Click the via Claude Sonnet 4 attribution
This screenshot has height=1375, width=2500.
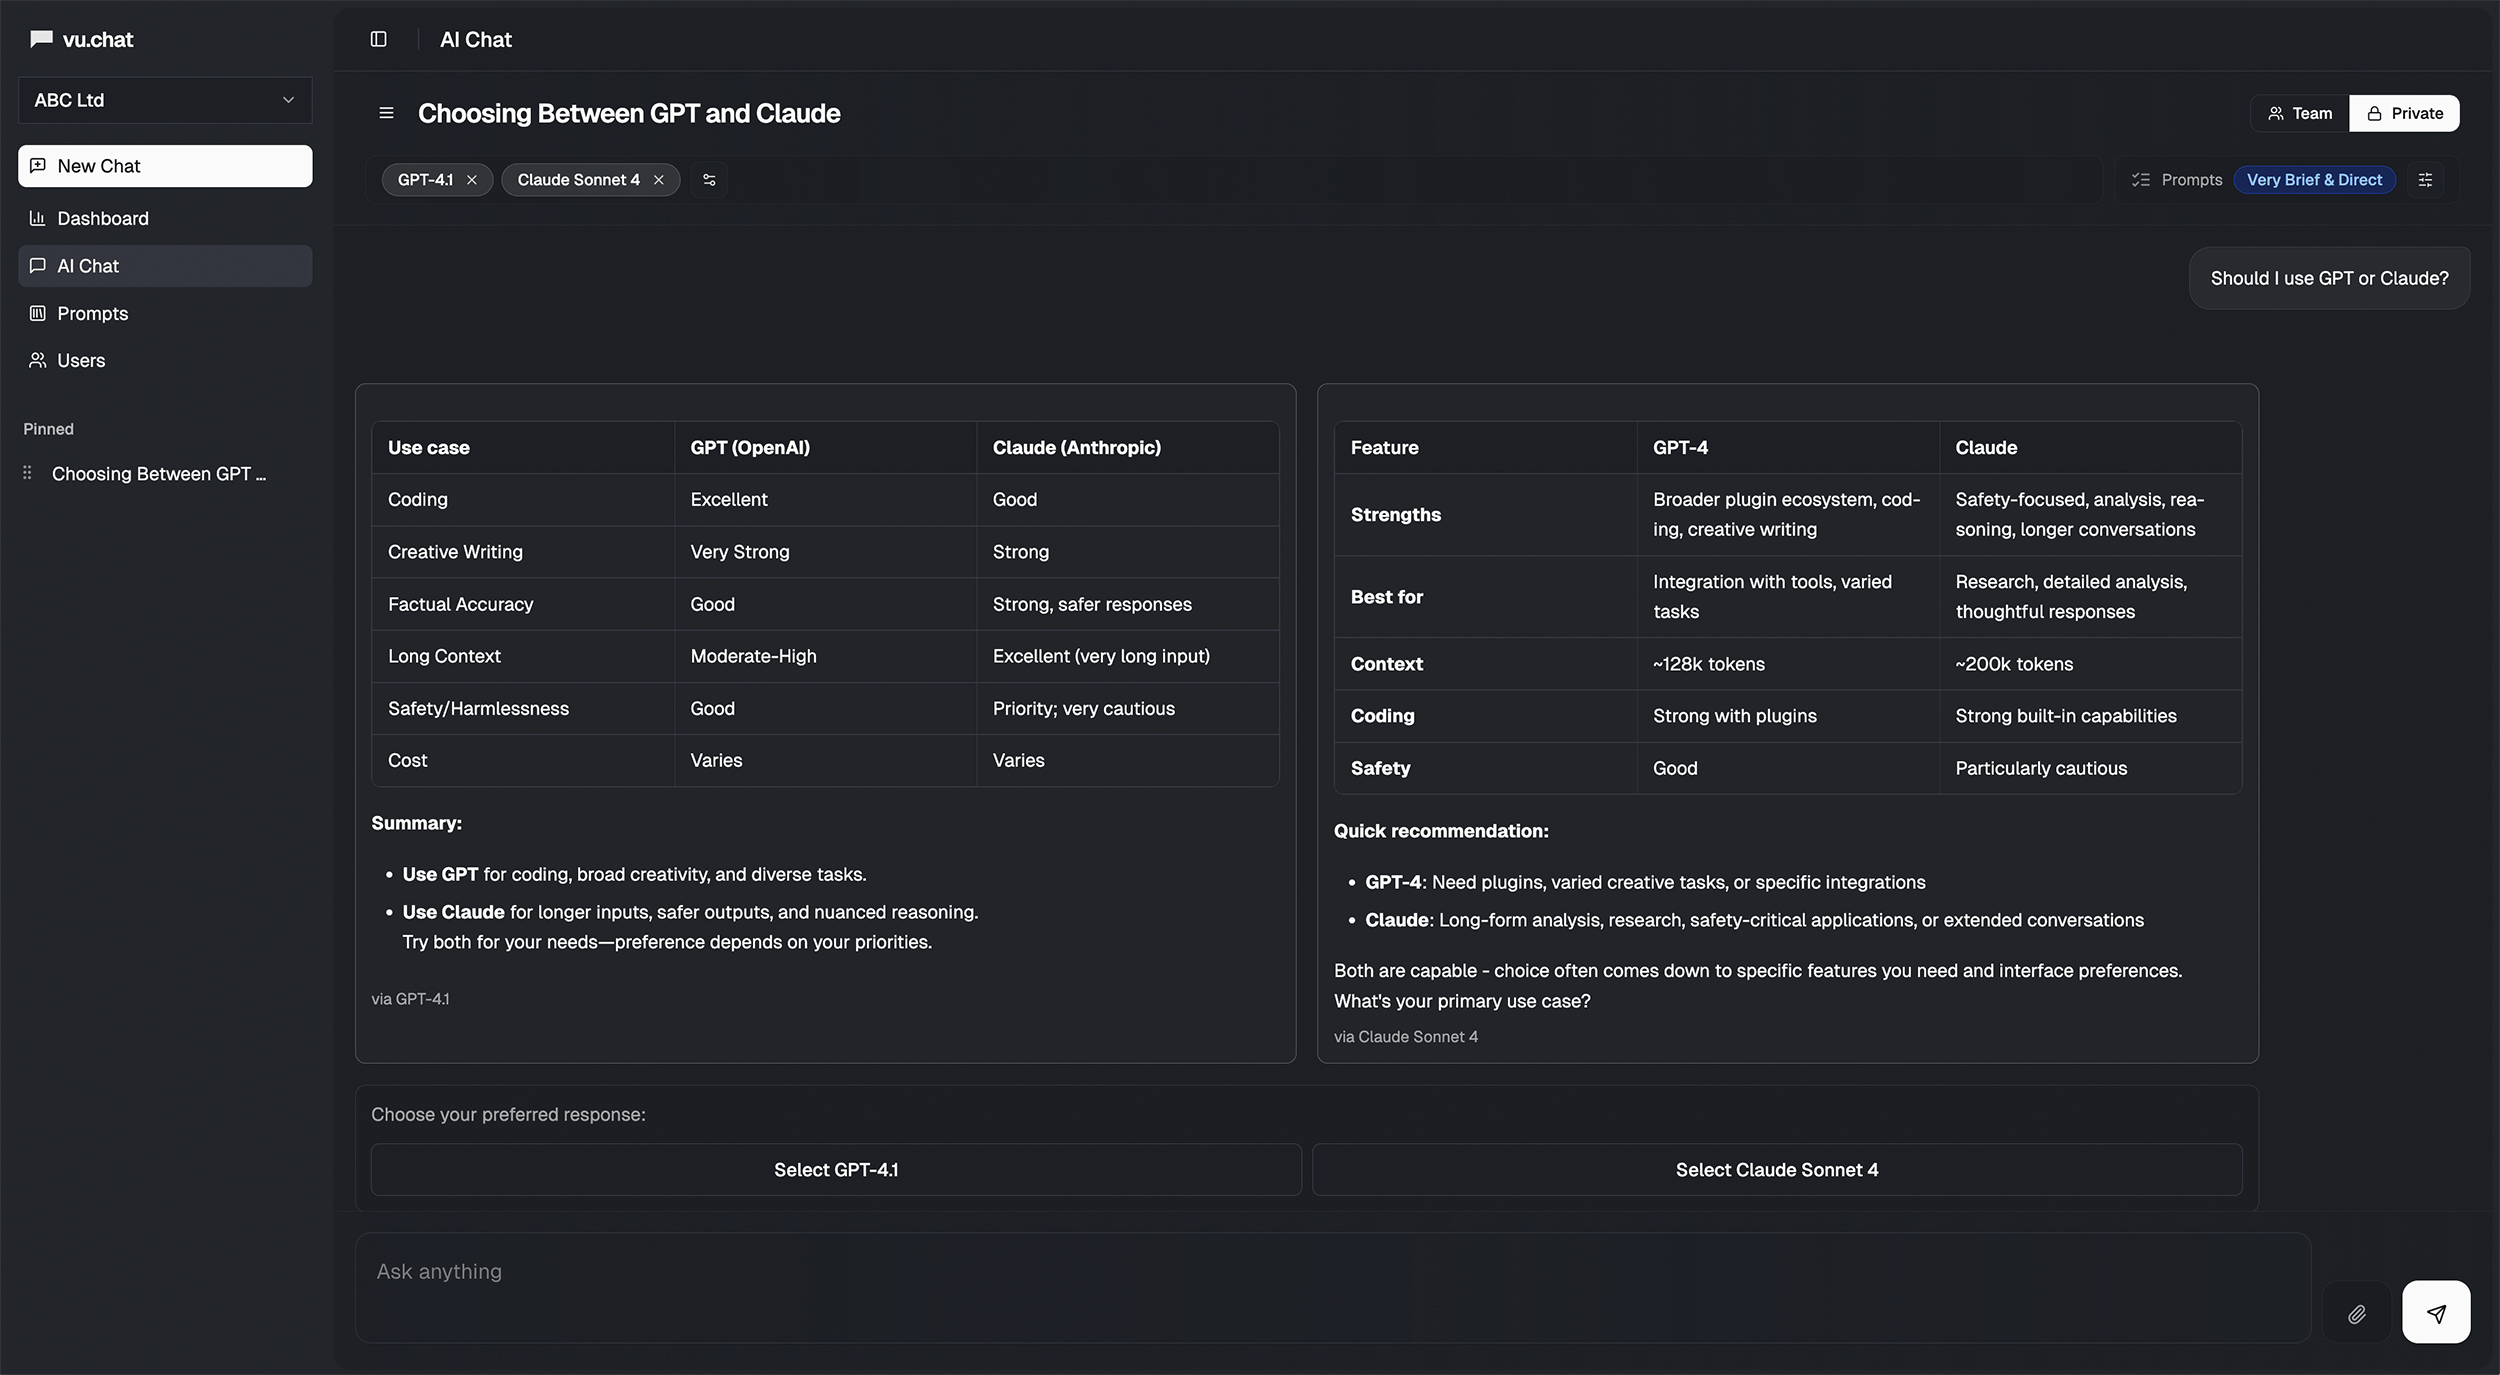[1405, 1037]
